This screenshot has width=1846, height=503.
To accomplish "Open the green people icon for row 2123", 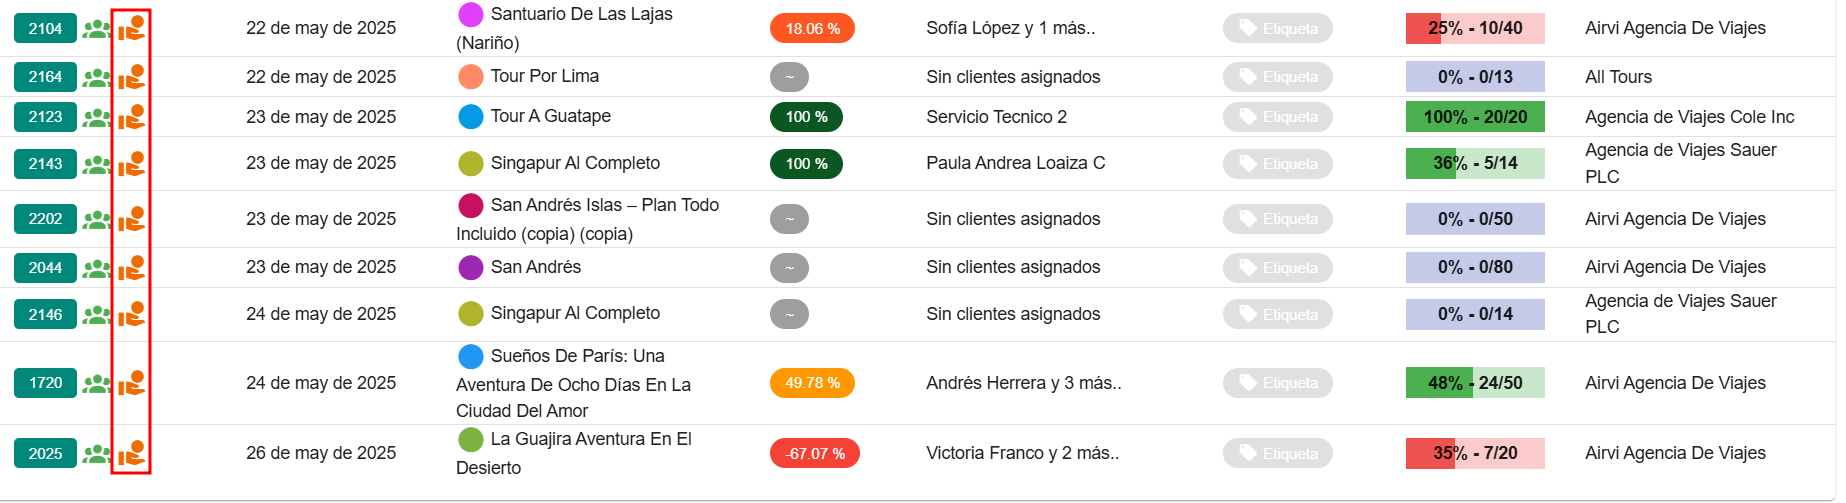I will coord(96,117).
